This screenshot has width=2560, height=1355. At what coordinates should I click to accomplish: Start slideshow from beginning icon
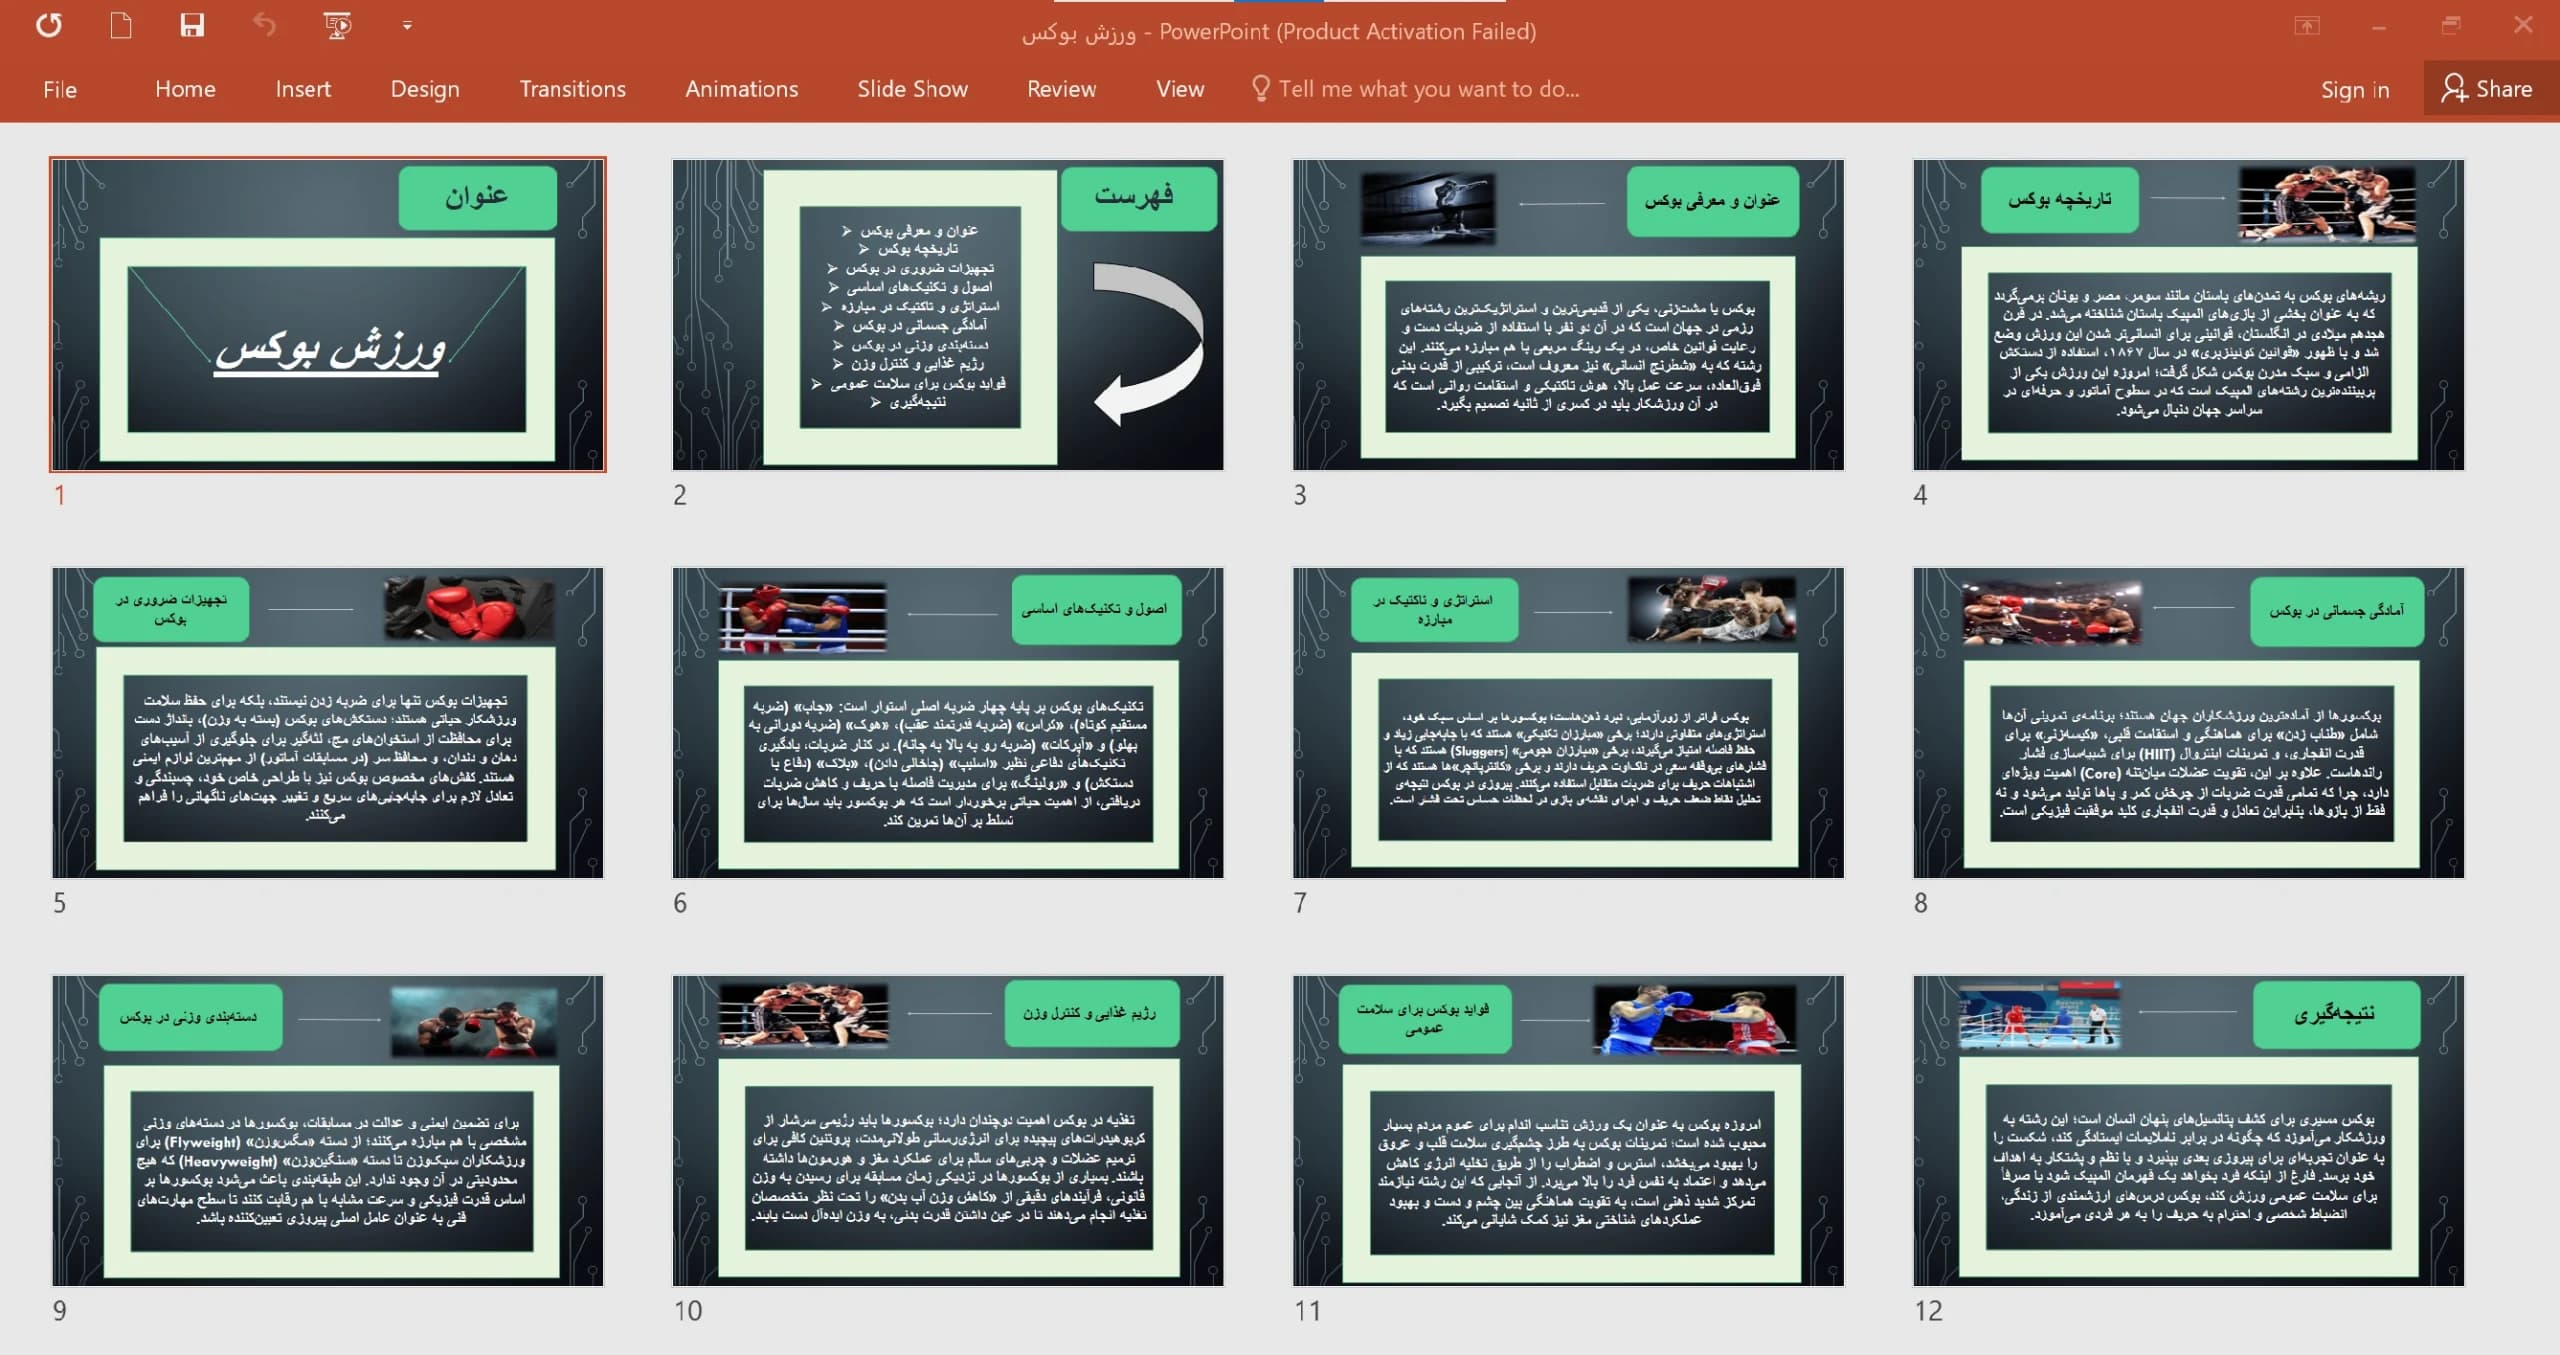[337, 25]
